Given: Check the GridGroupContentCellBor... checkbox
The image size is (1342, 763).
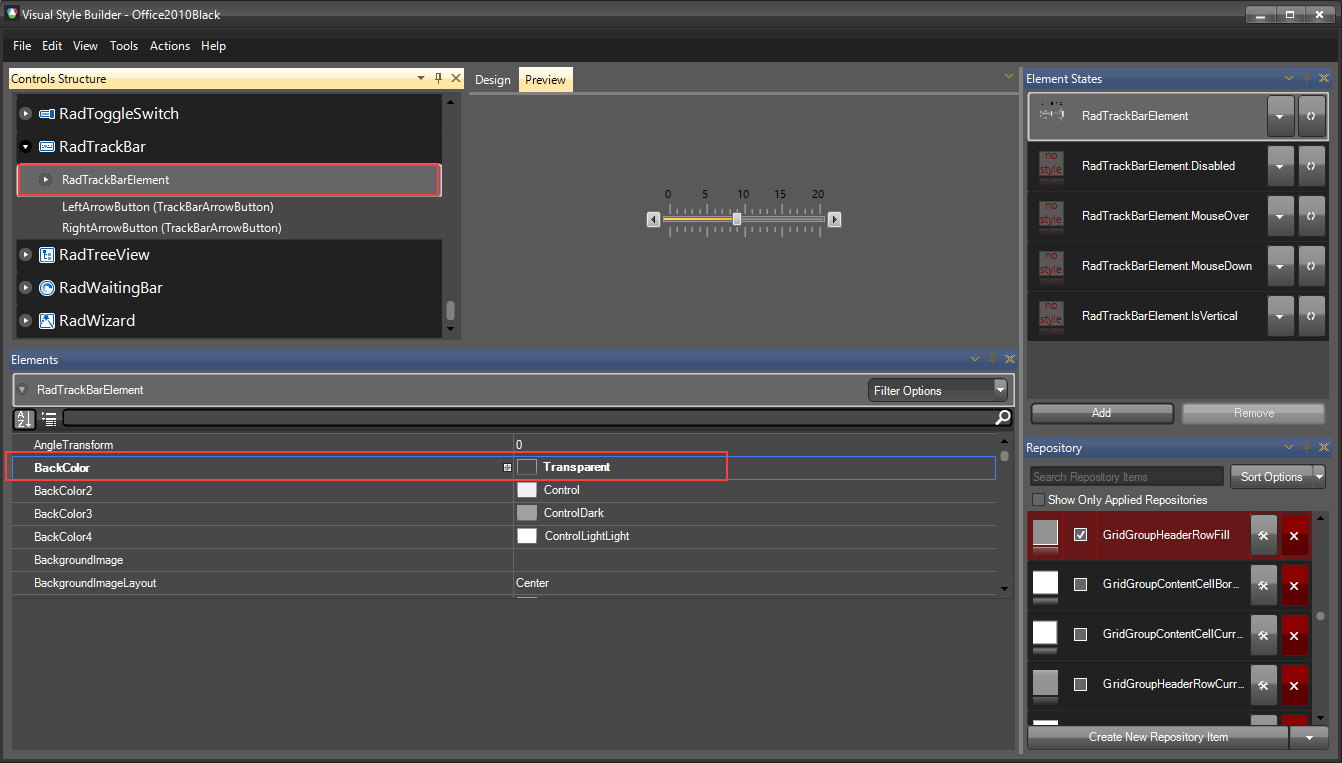Looking at the screenshot, I should pos(1080,584).
